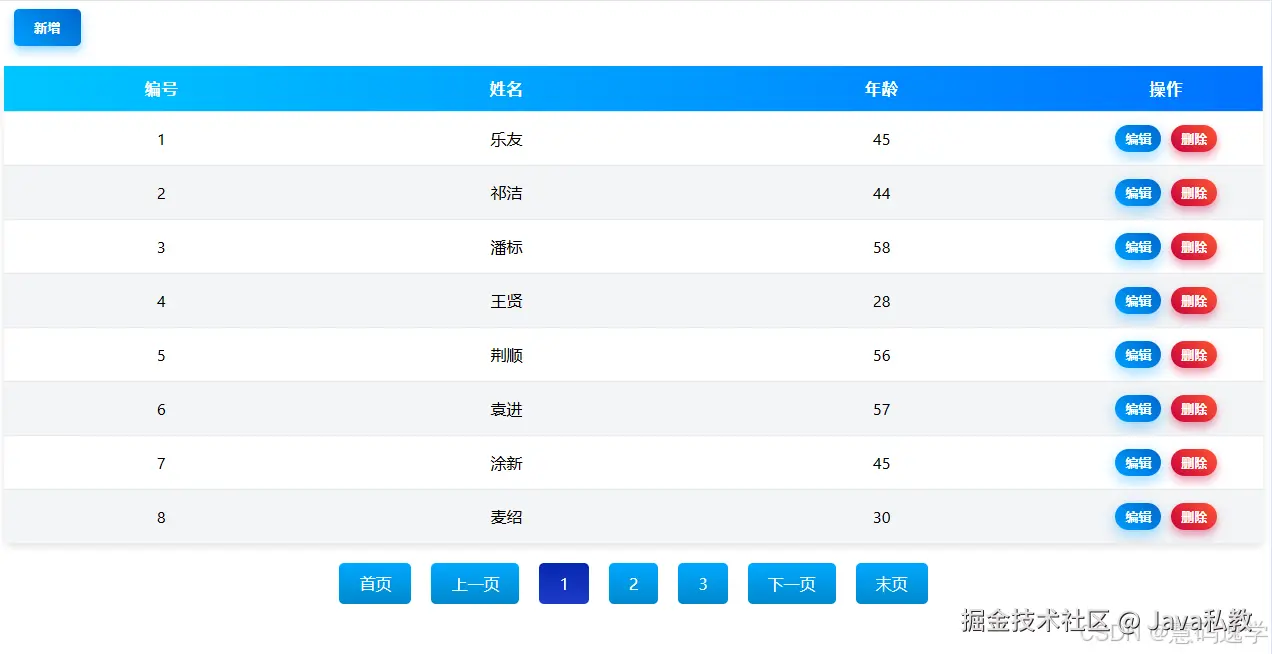
Task: Click ID number 6 in 袁进's row
Action: (161, 410)
